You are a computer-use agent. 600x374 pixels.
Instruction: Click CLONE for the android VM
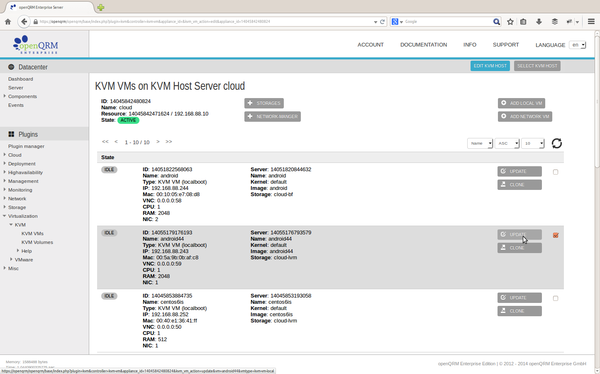coord(519,185)
